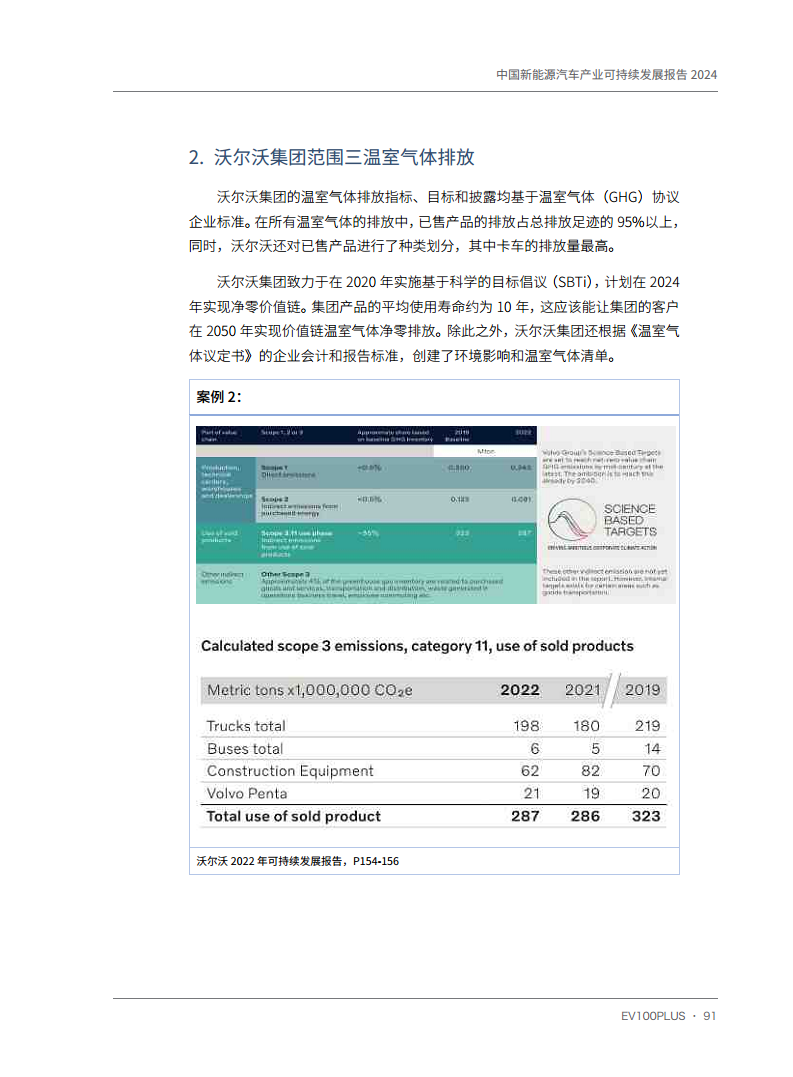Click the teal Scope 3.11 use phase row
This screenshot has height=1077, width=793.
pyautogui.click(x=366, y=543)
